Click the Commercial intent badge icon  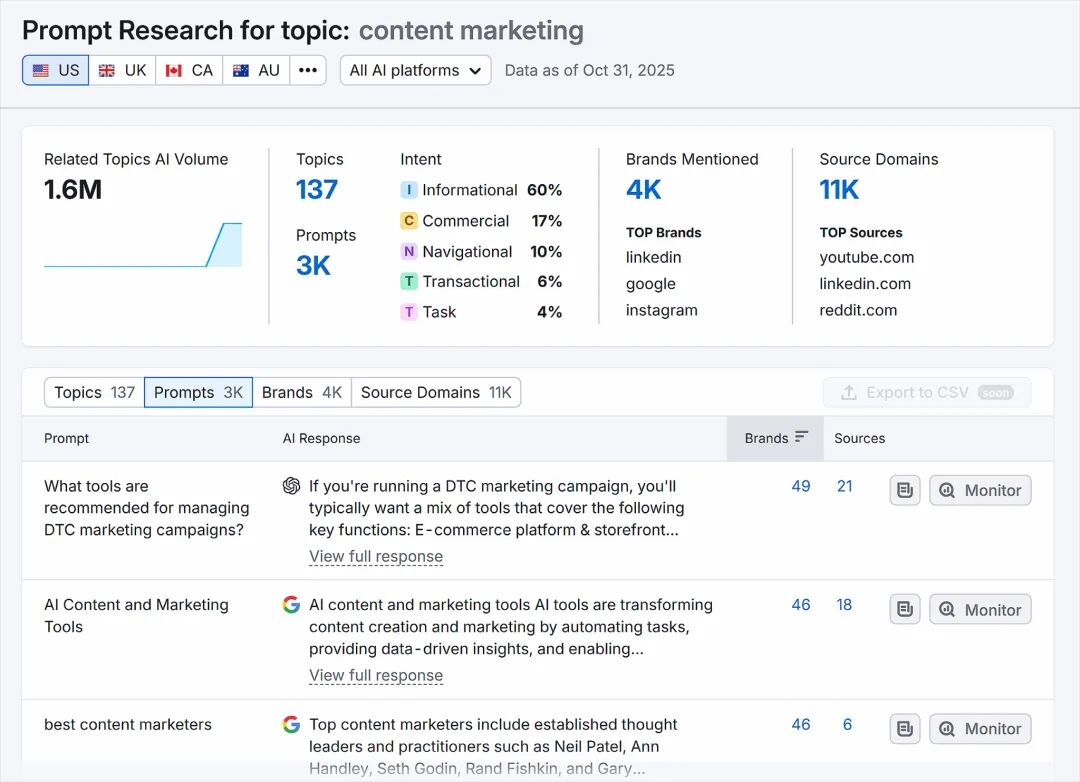click(x=409, y=221)
